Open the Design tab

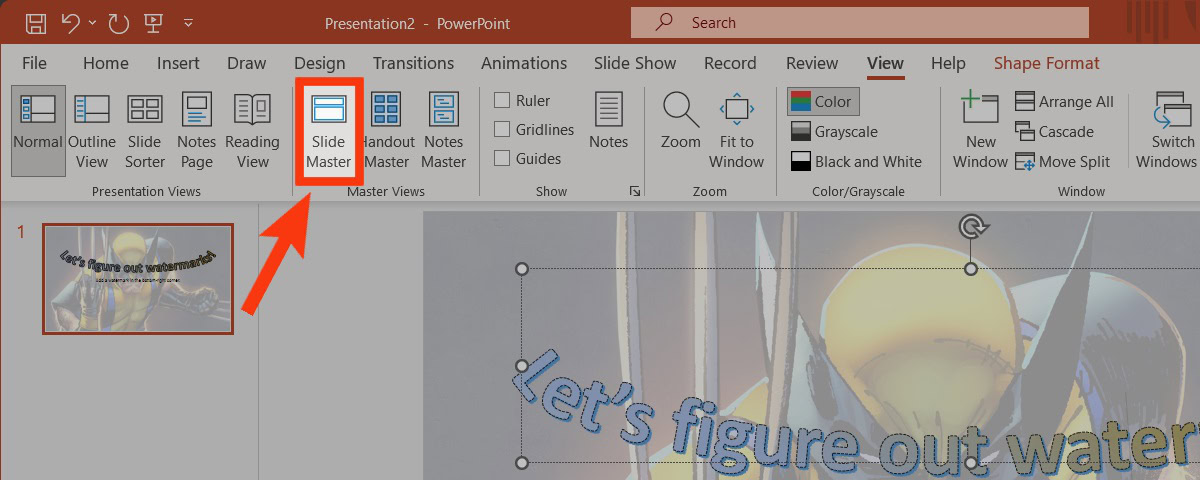(x=320, y=63)
